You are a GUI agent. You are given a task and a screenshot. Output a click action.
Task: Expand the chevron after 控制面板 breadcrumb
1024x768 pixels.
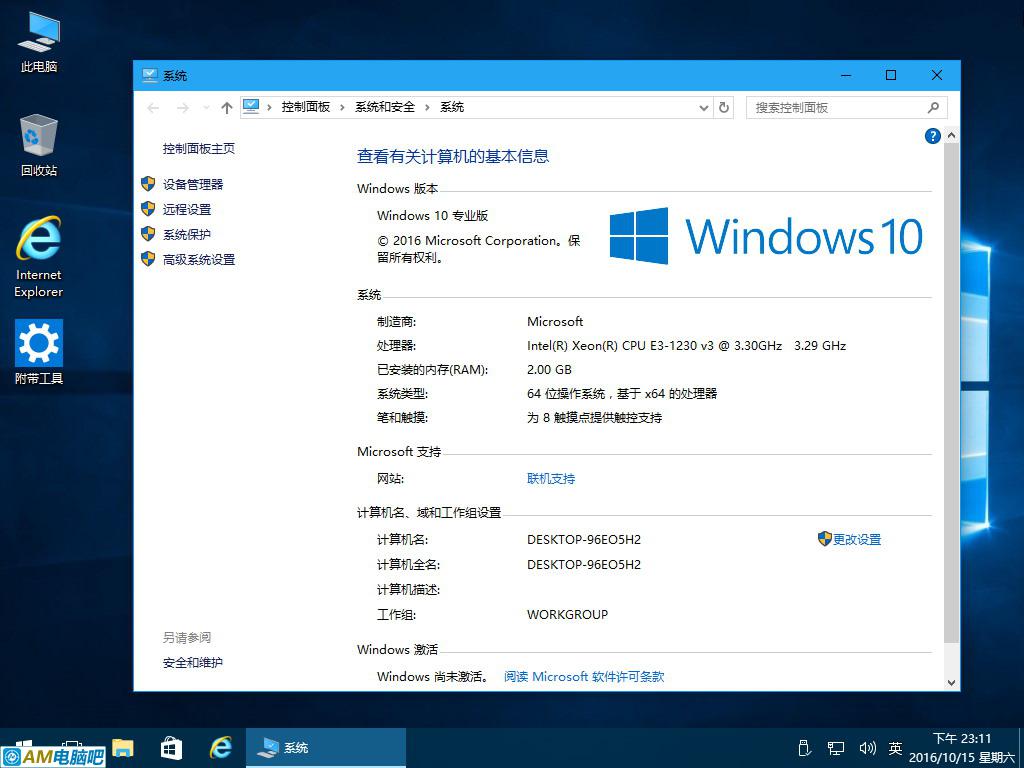342,107
